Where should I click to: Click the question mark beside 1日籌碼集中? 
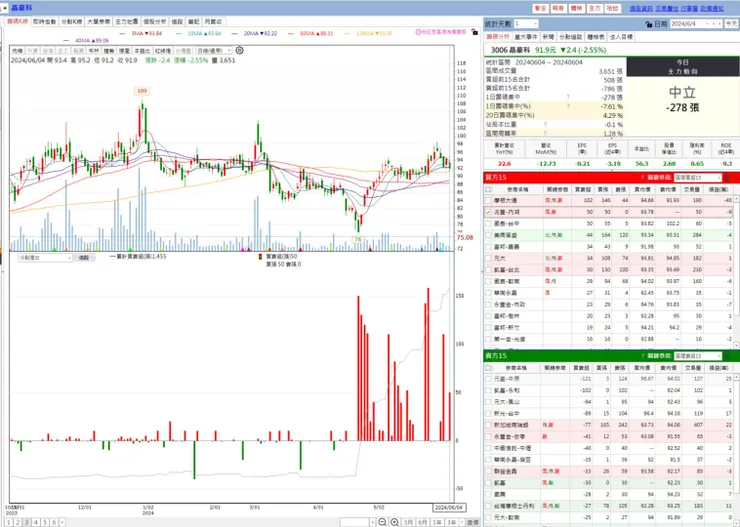[568, 97]
